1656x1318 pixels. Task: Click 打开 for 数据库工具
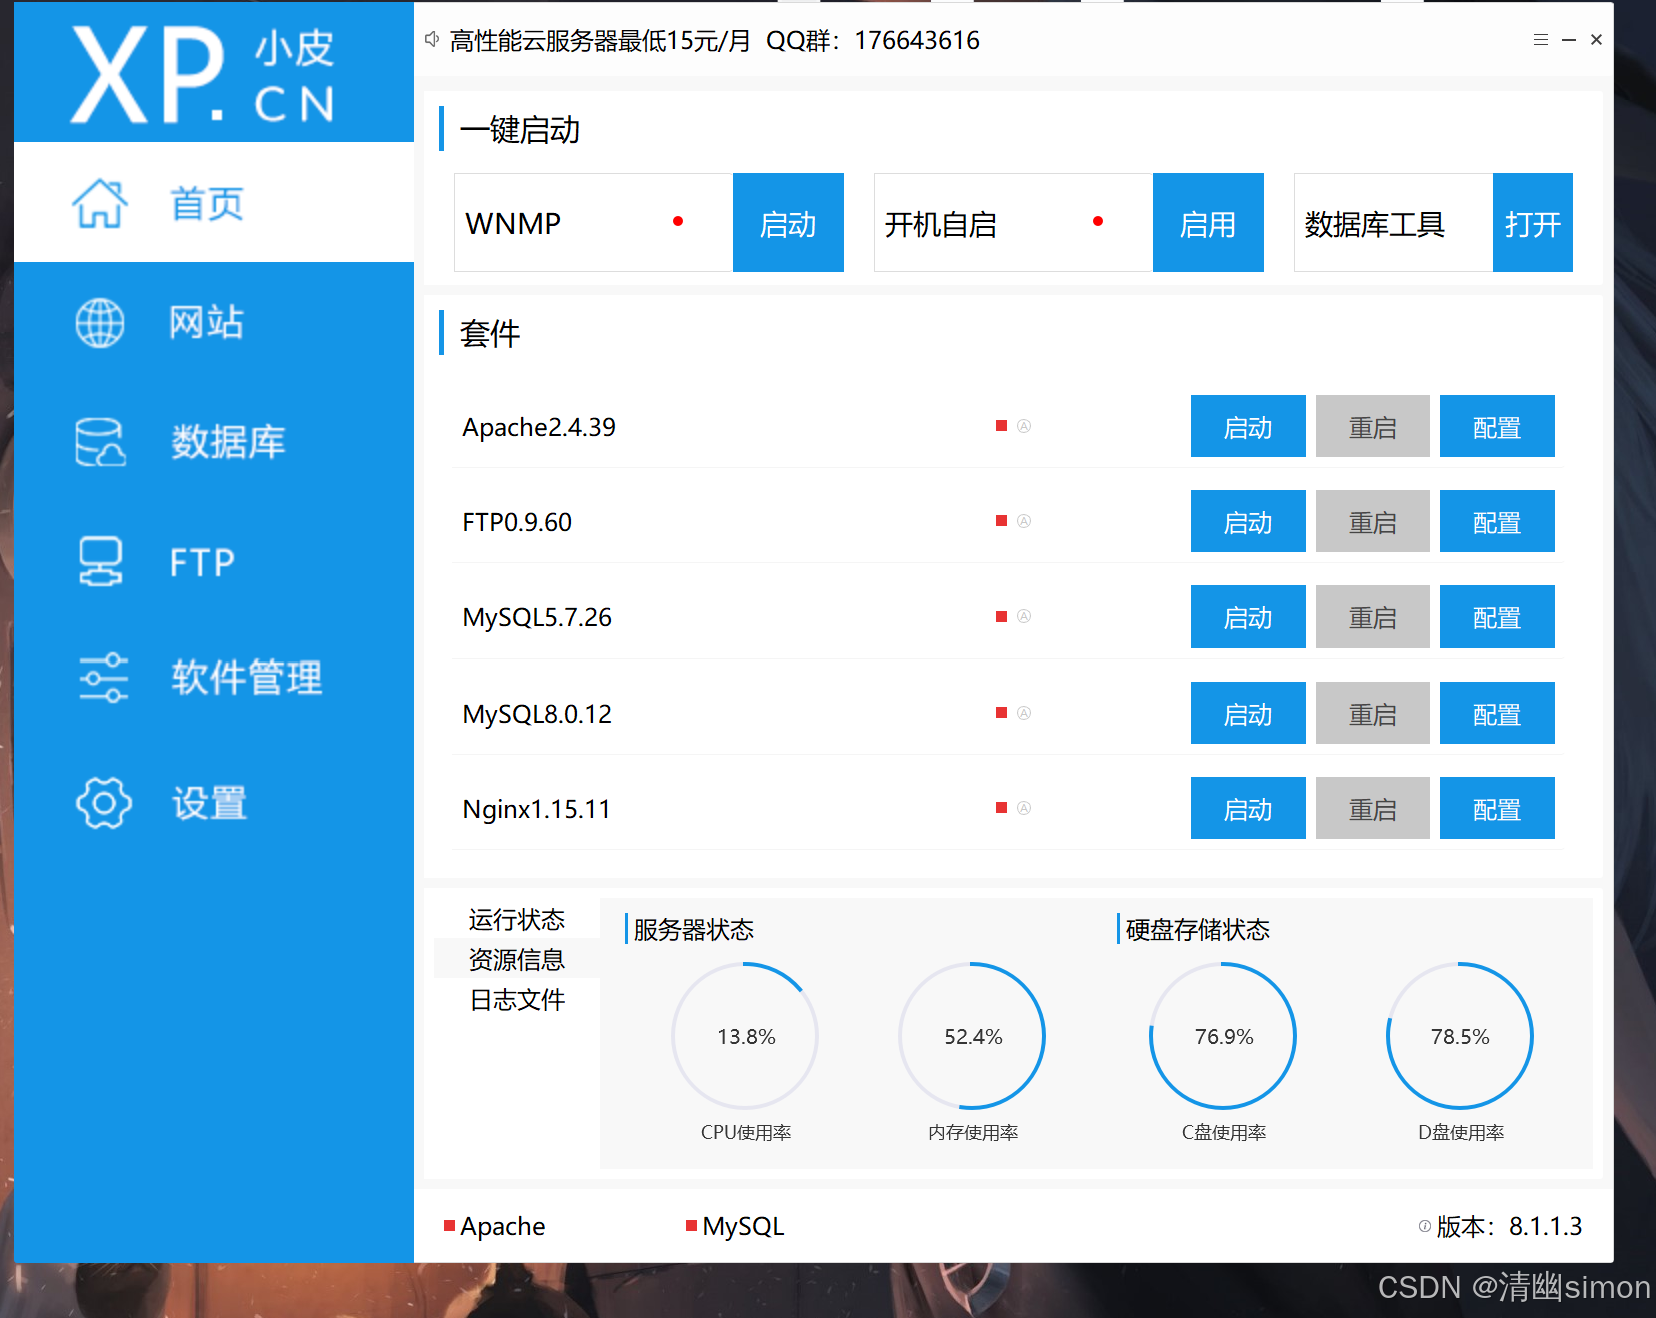pos(1533,223)
